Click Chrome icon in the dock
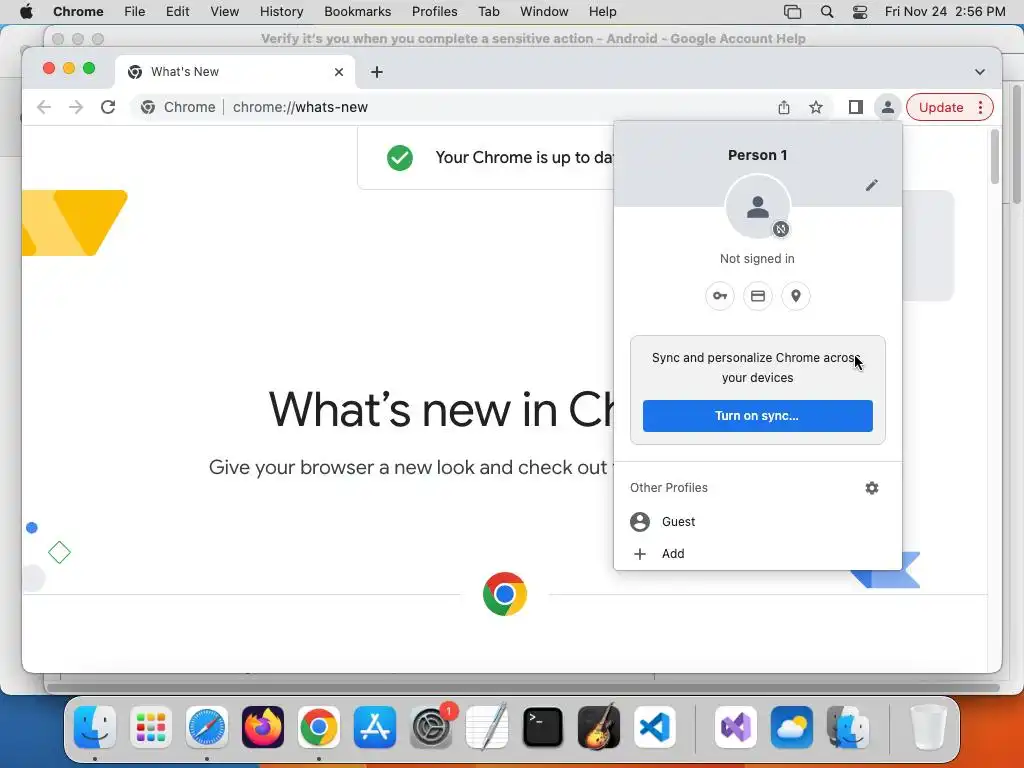This screenshot has height=768, width=1024. coord(319,727)
